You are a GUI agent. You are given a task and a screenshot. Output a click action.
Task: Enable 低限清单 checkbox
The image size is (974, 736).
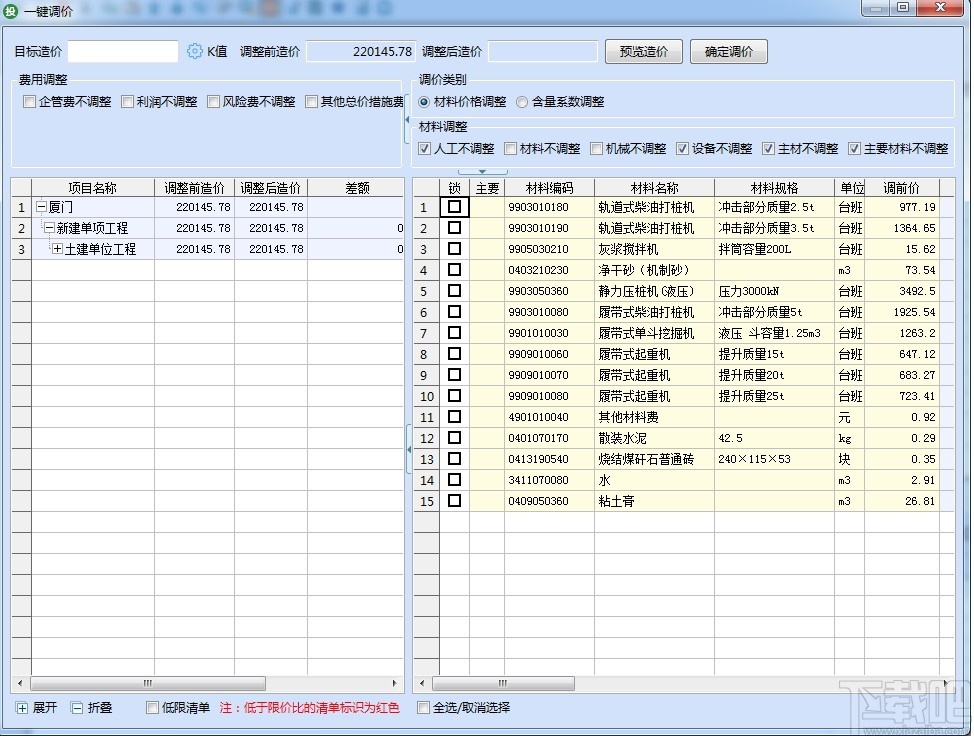(152, 707)
